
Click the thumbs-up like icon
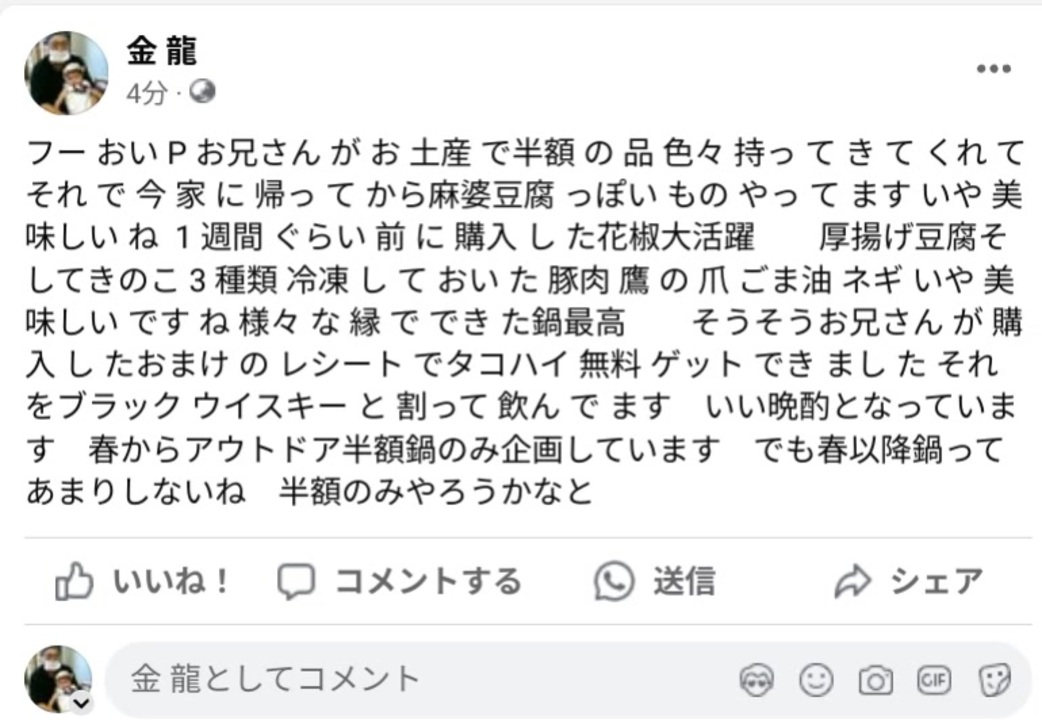coord(74,581)
